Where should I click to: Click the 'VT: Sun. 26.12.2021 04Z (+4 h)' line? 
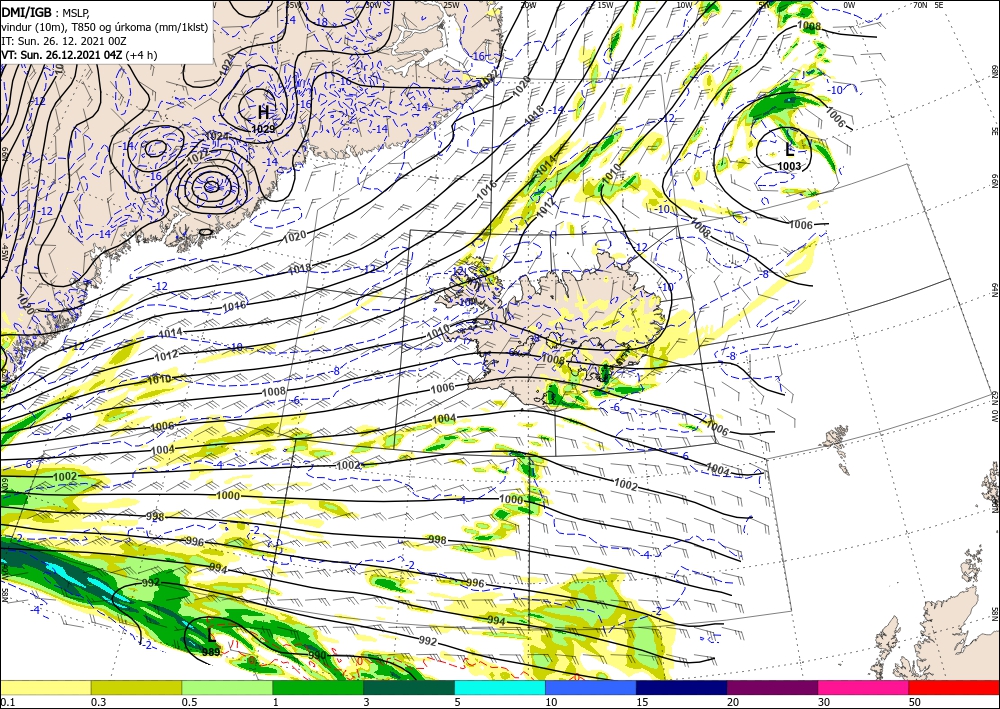pyautogui.click(x=79, y=55)
